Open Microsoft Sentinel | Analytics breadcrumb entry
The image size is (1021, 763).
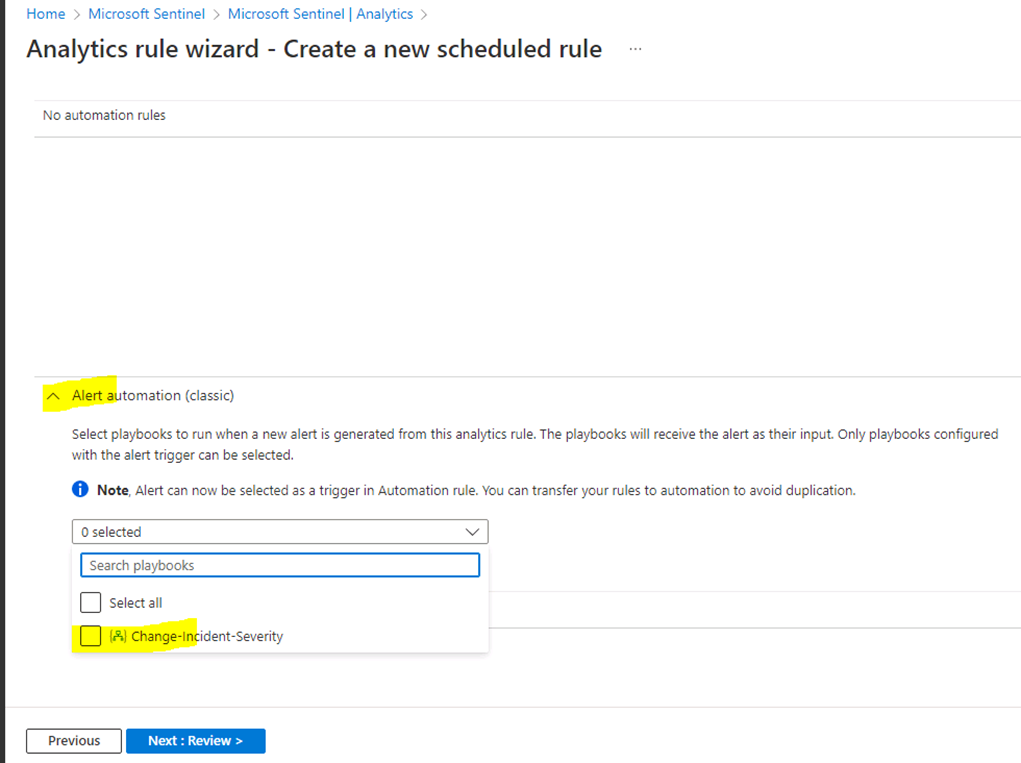click(x=320, y=13)
